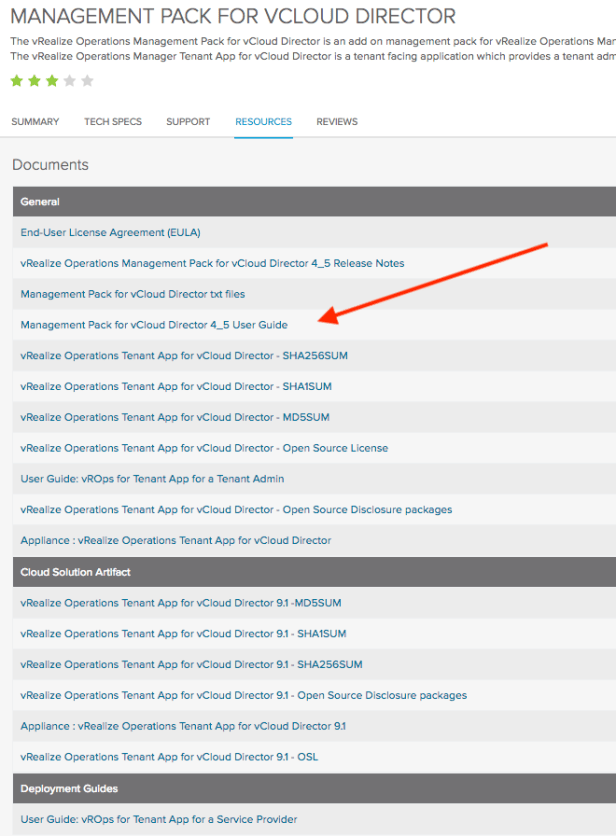
Task: Open the Tenant App 9.1 - OSL link
Action: [x=169, y=757]
